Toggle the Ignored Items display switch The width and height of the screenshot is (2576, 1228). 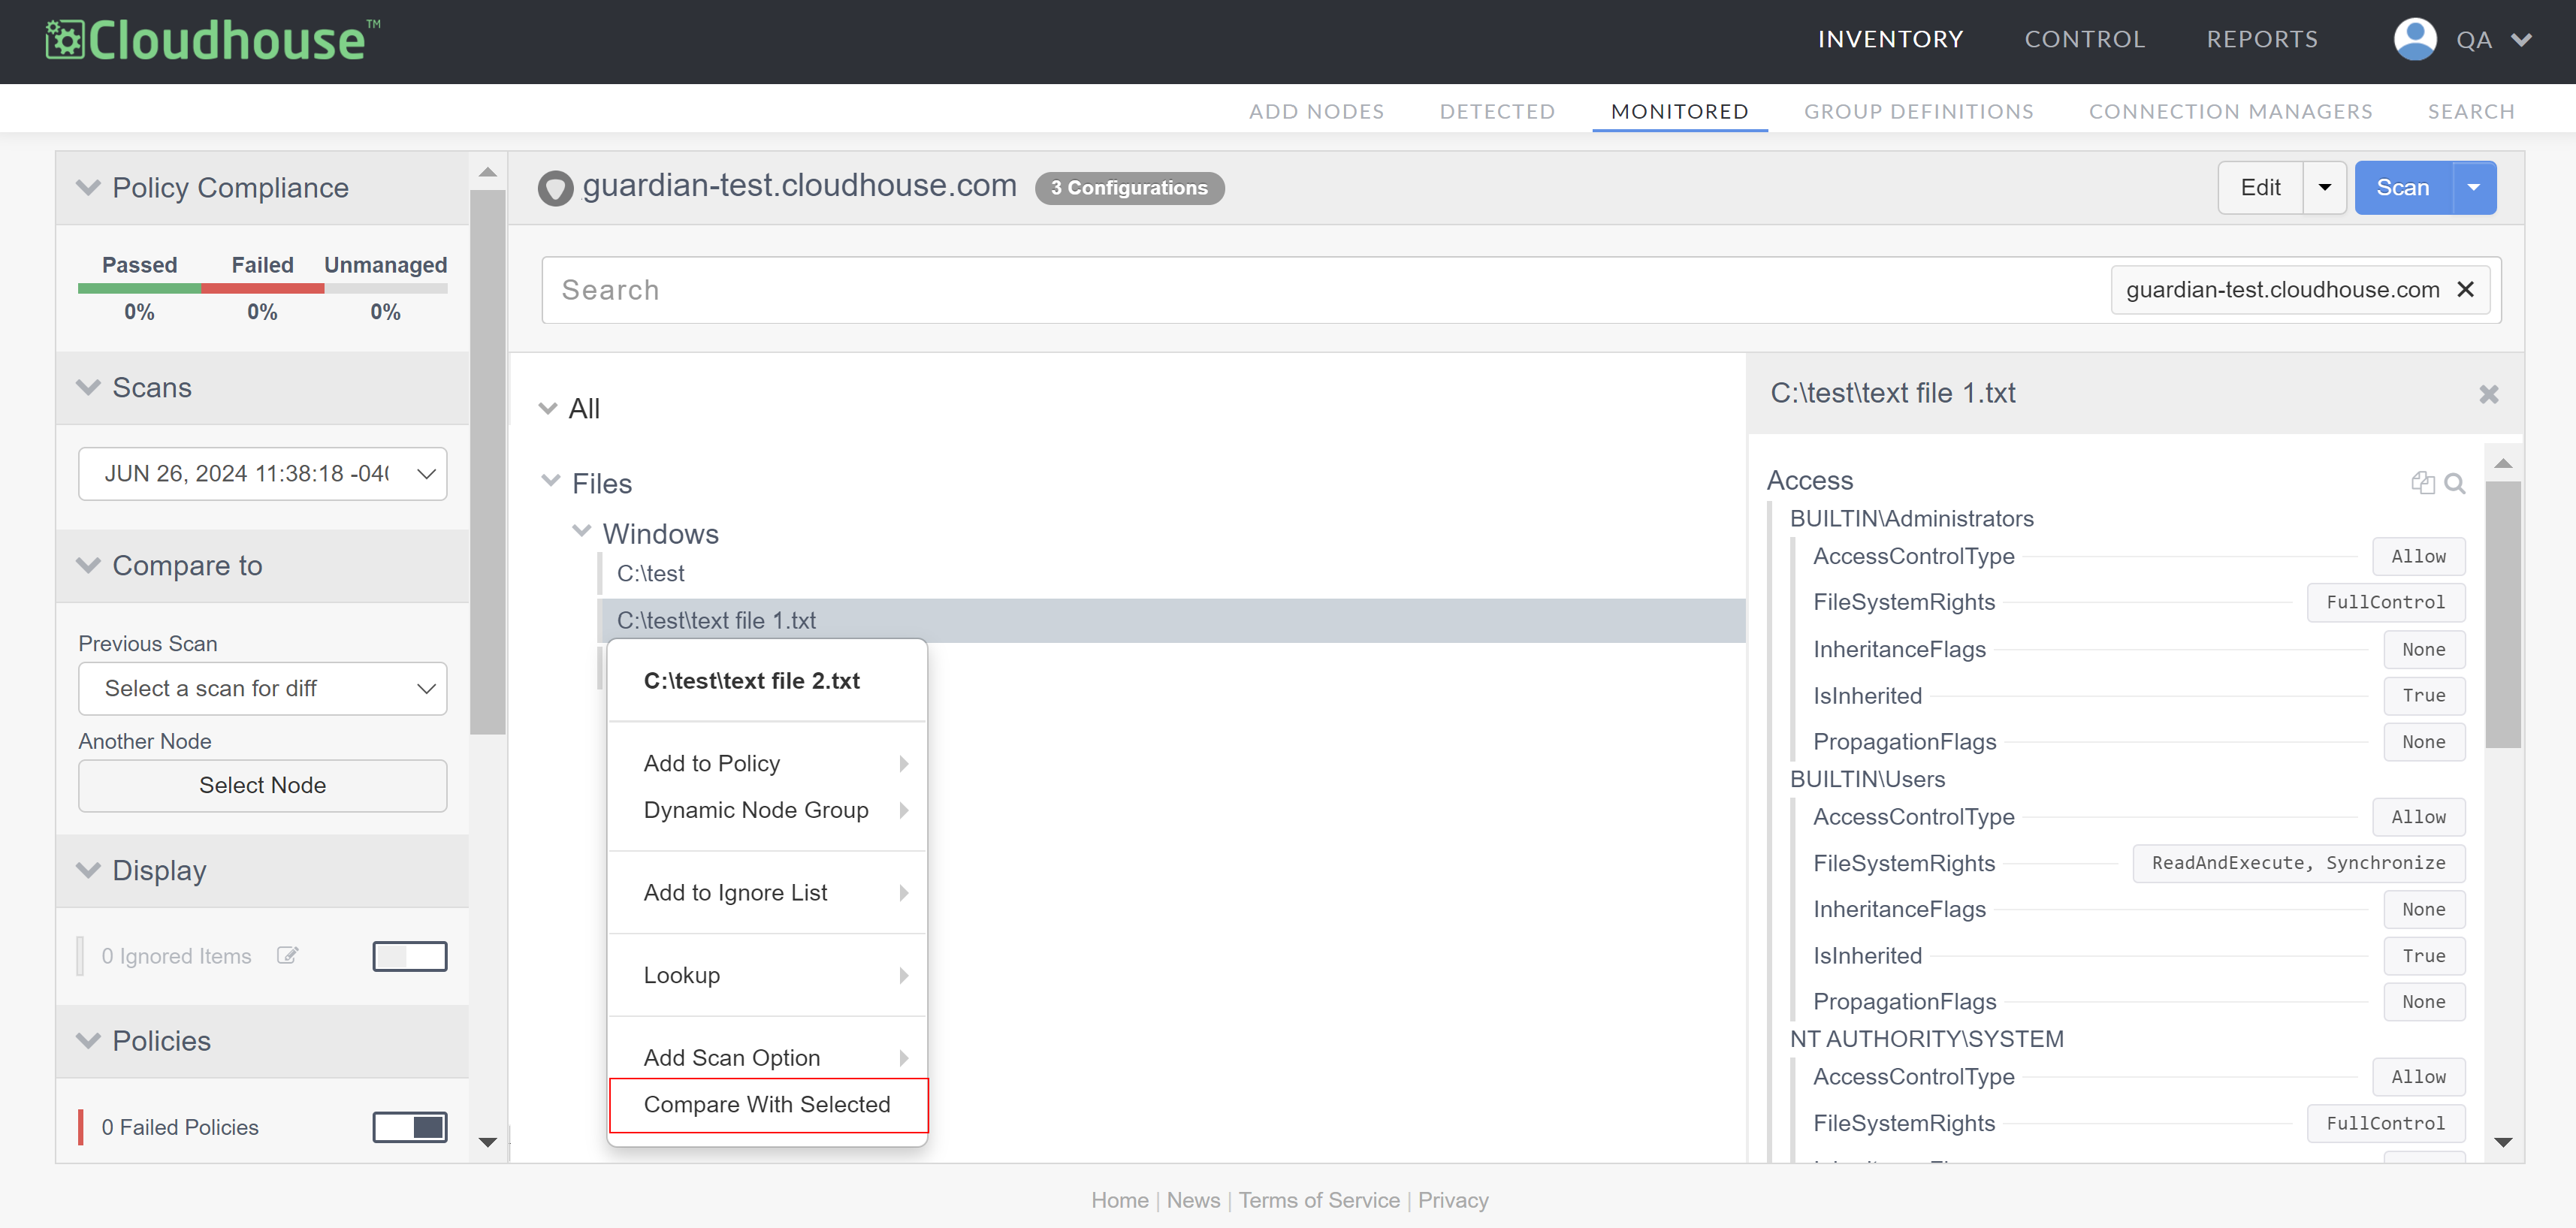click(x=410, y=957)
